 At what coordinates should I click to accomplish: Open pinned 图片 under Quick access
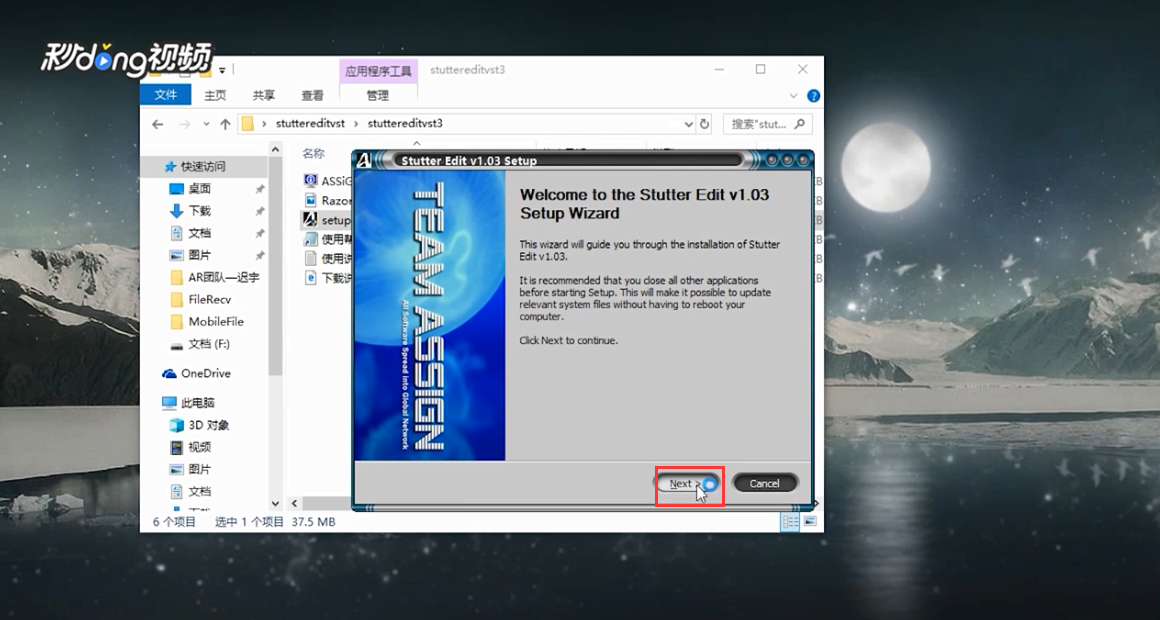200,255
